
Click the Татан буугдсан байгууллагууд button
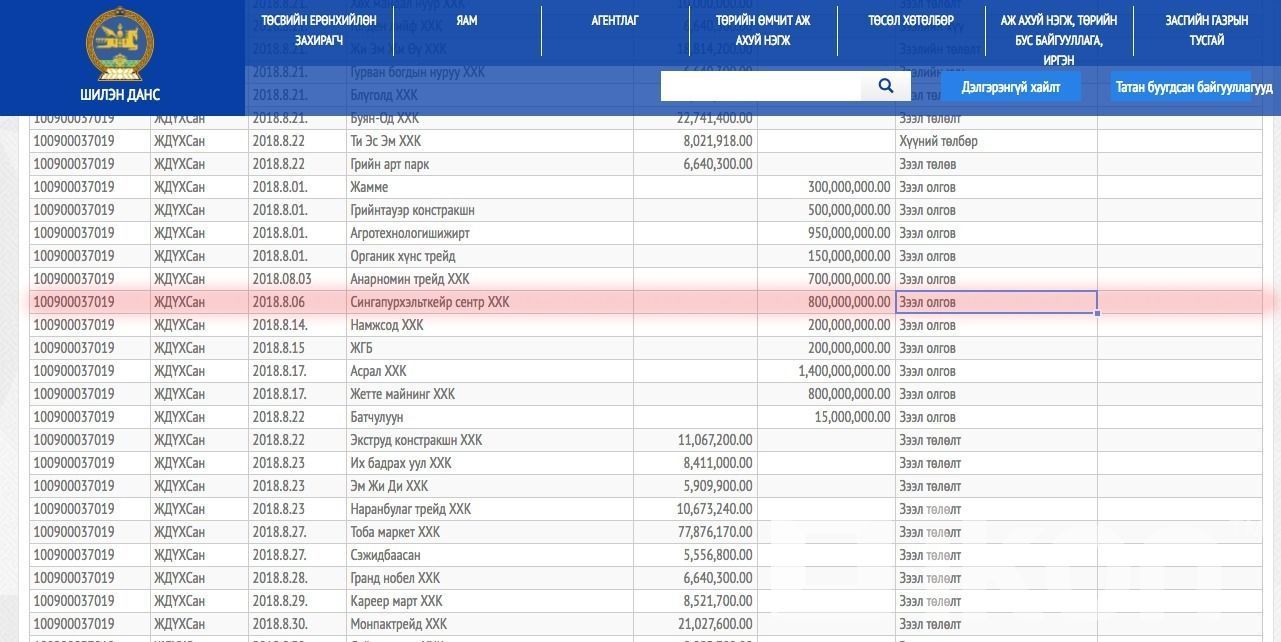[x=1193, y=87]
